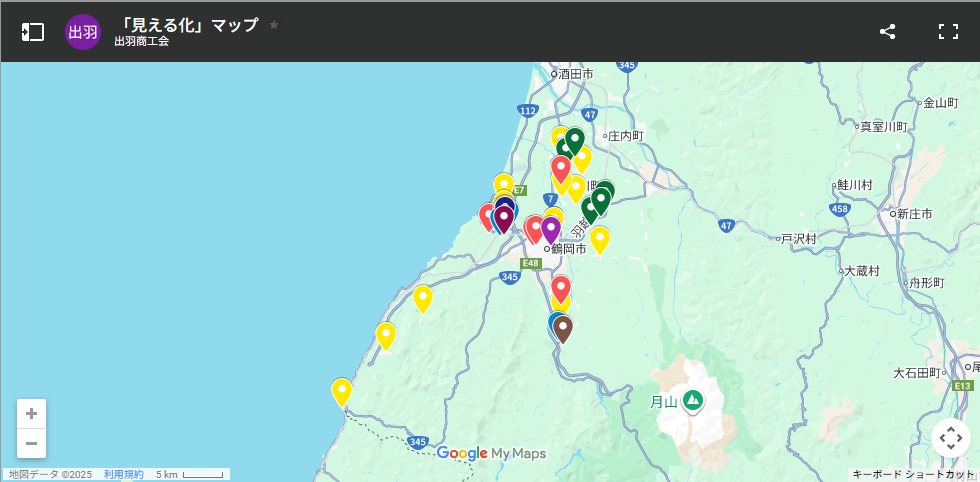Click the 月山 mountain marker icon
The height and width of the screenshot is (482, 980).
pyautogui.click(x=692, y=402)
